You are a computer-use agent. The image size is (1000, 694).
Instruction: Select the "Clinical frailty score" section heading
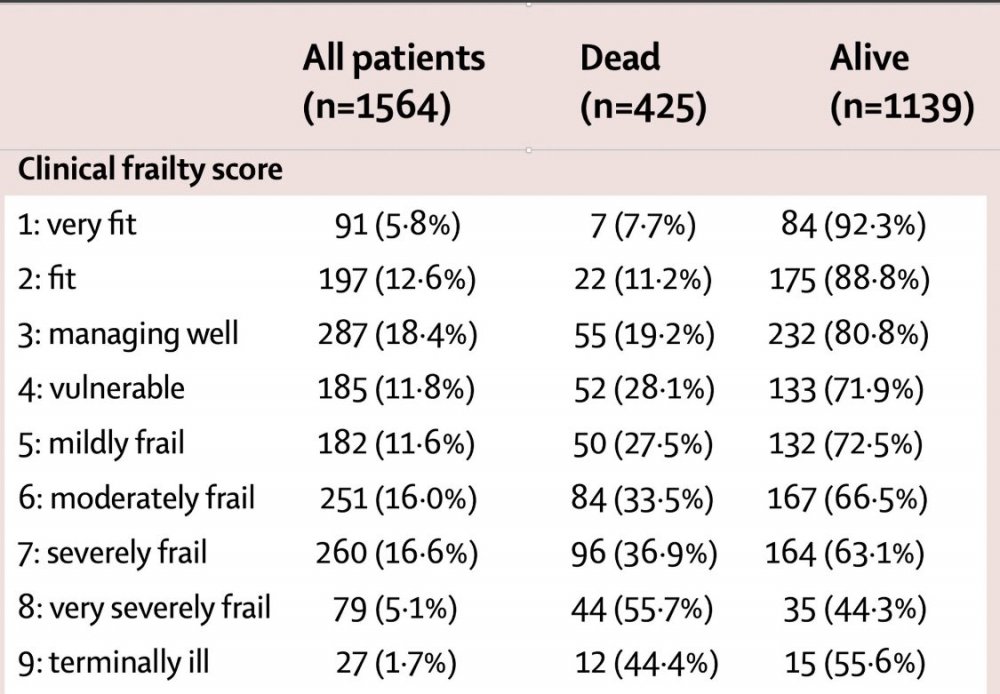[x=150, y=169]
